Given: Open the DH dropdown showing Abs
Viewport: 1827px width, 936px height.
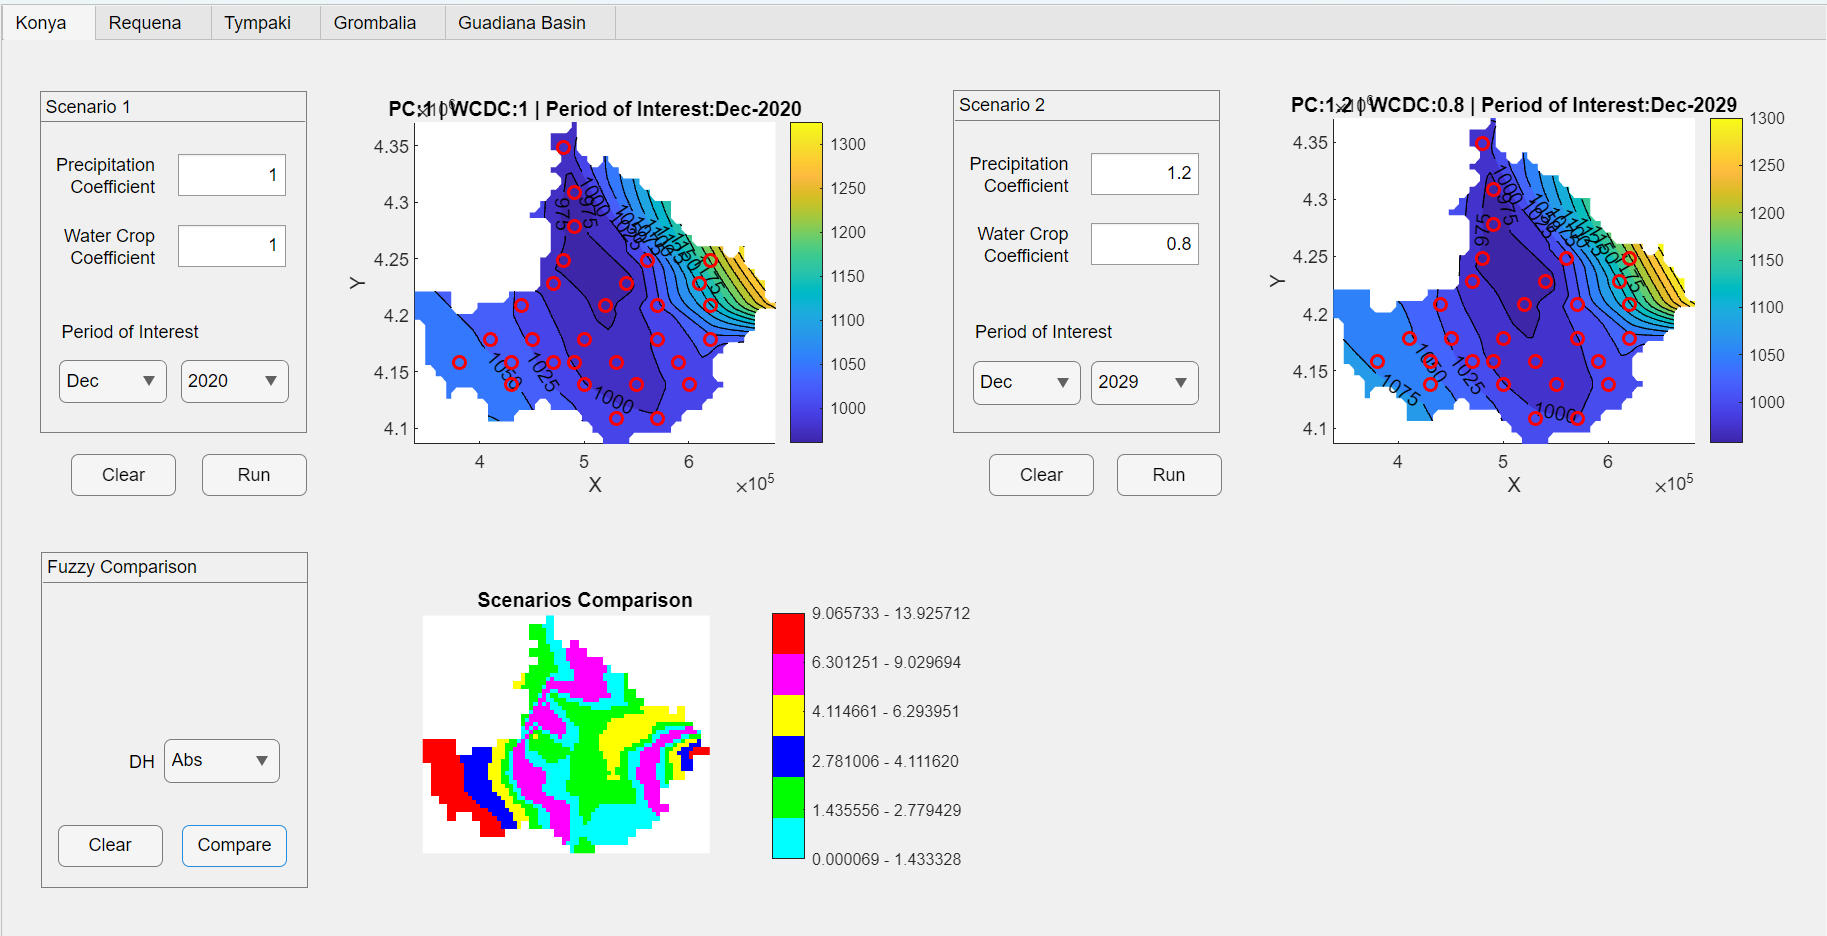Looking at the screenshot, I should (222, 761).
